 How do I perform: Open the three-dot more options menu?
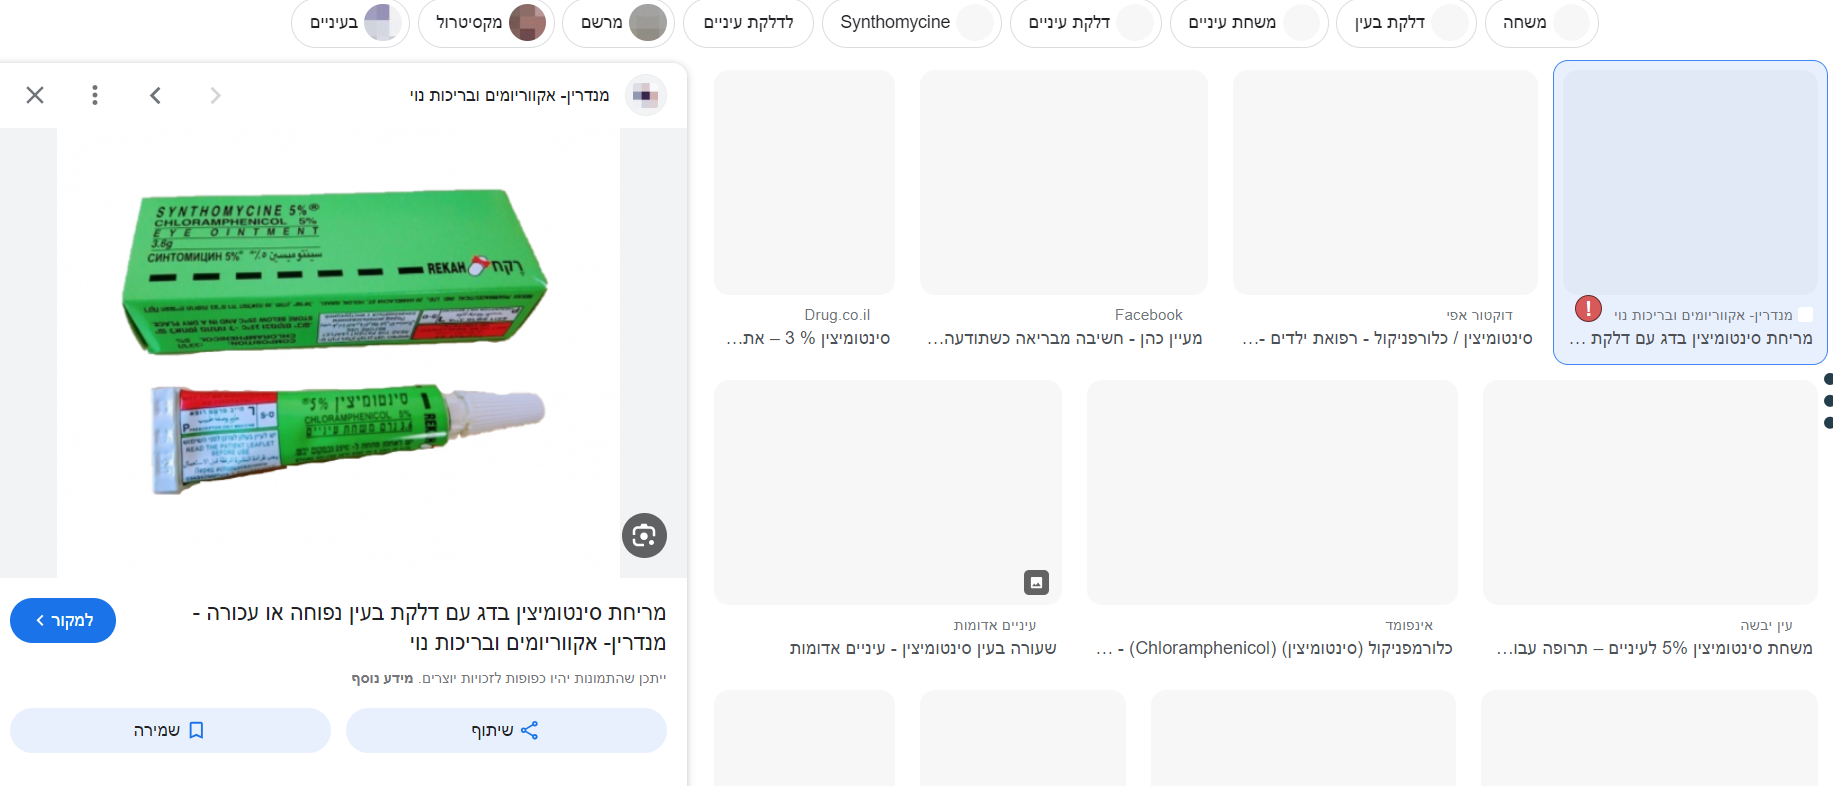coord(95,95)
